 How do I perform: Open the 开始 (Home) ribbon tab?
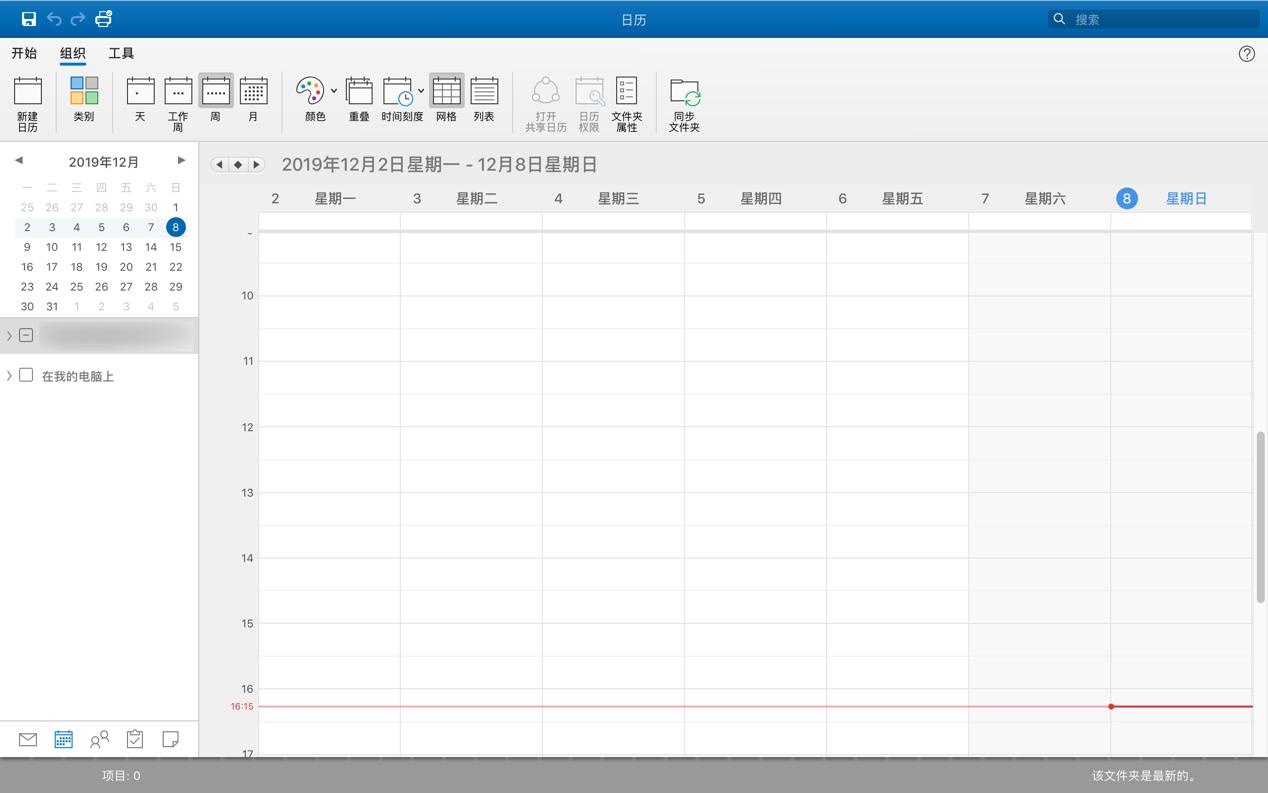(24, 53)
